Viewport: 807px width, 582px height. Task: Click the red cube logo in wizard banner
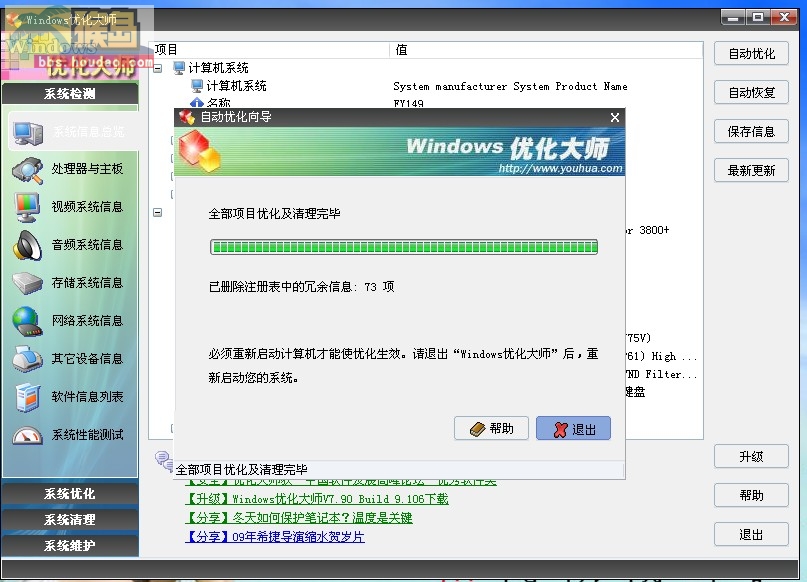pos(199,151)
